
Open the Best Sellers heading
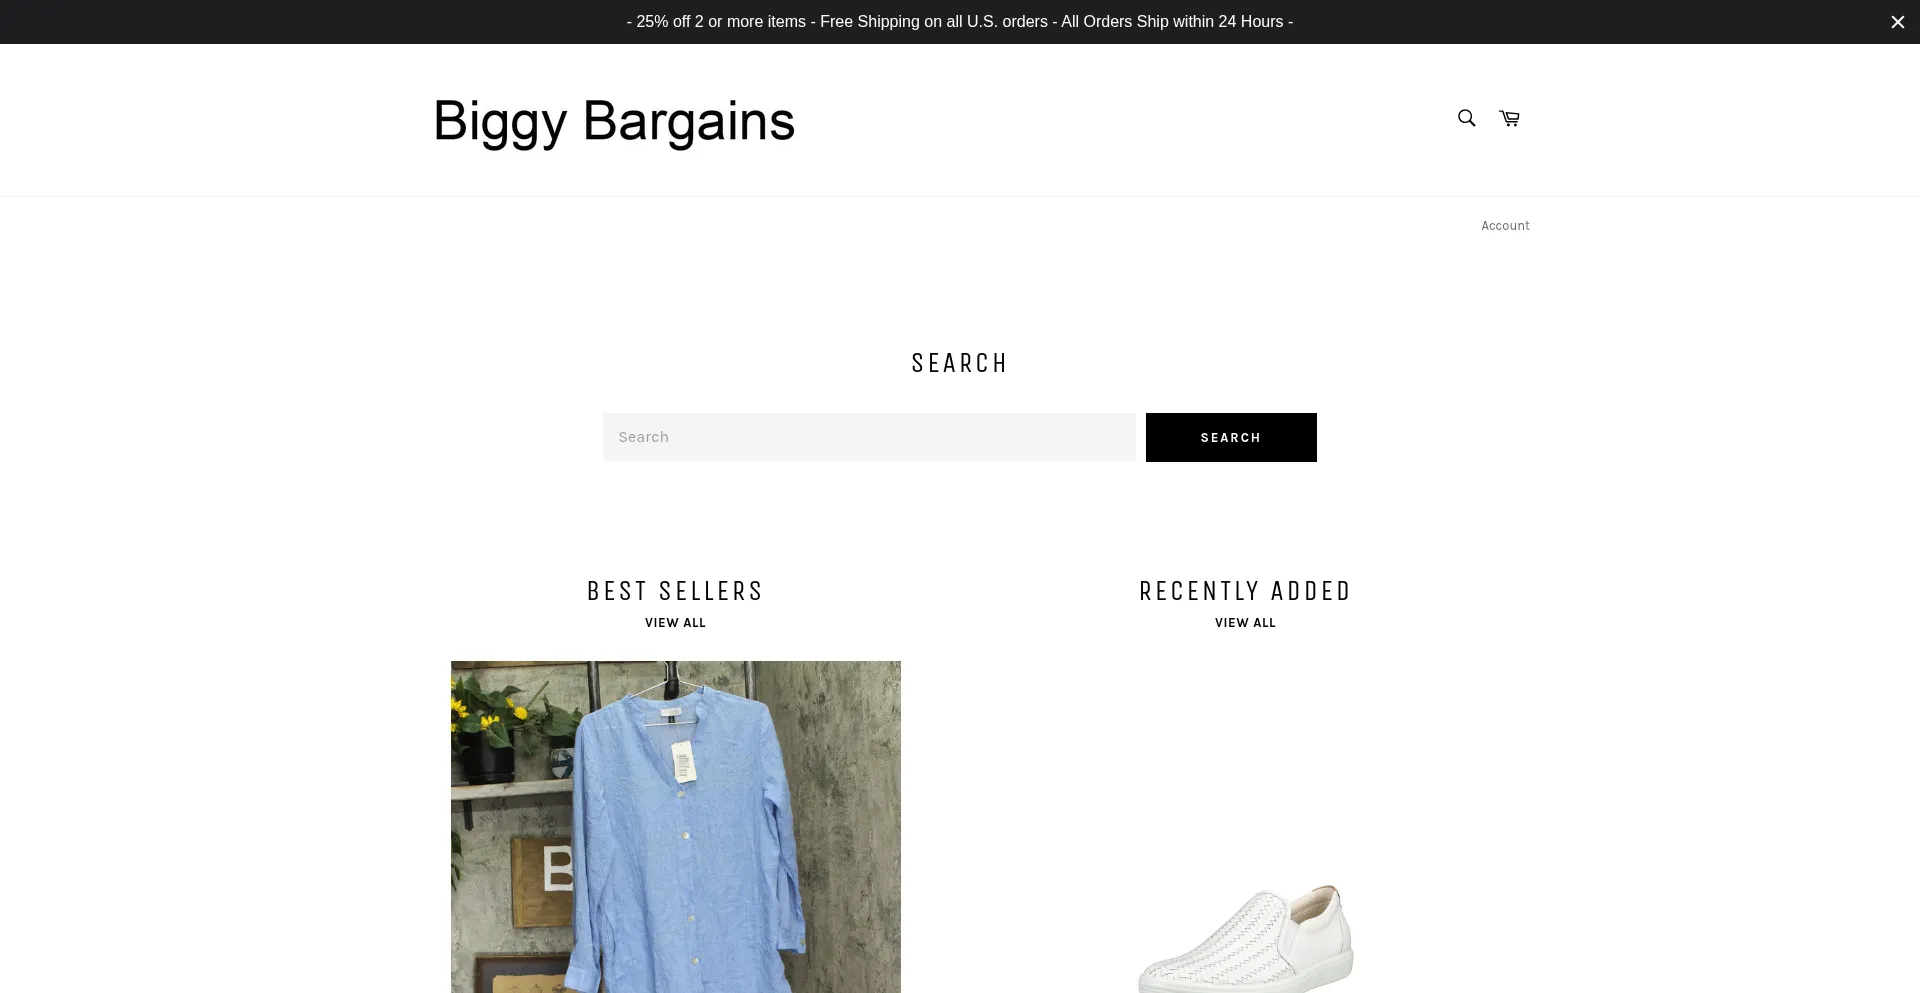(675, 591)
